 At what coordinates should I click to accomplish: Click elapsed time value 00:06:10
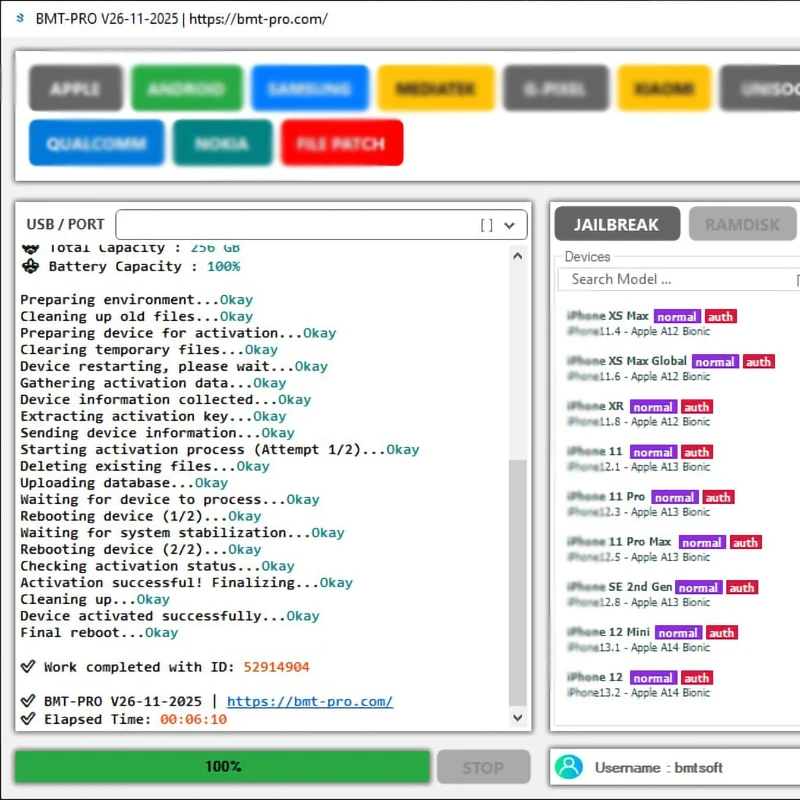point(193,719)
